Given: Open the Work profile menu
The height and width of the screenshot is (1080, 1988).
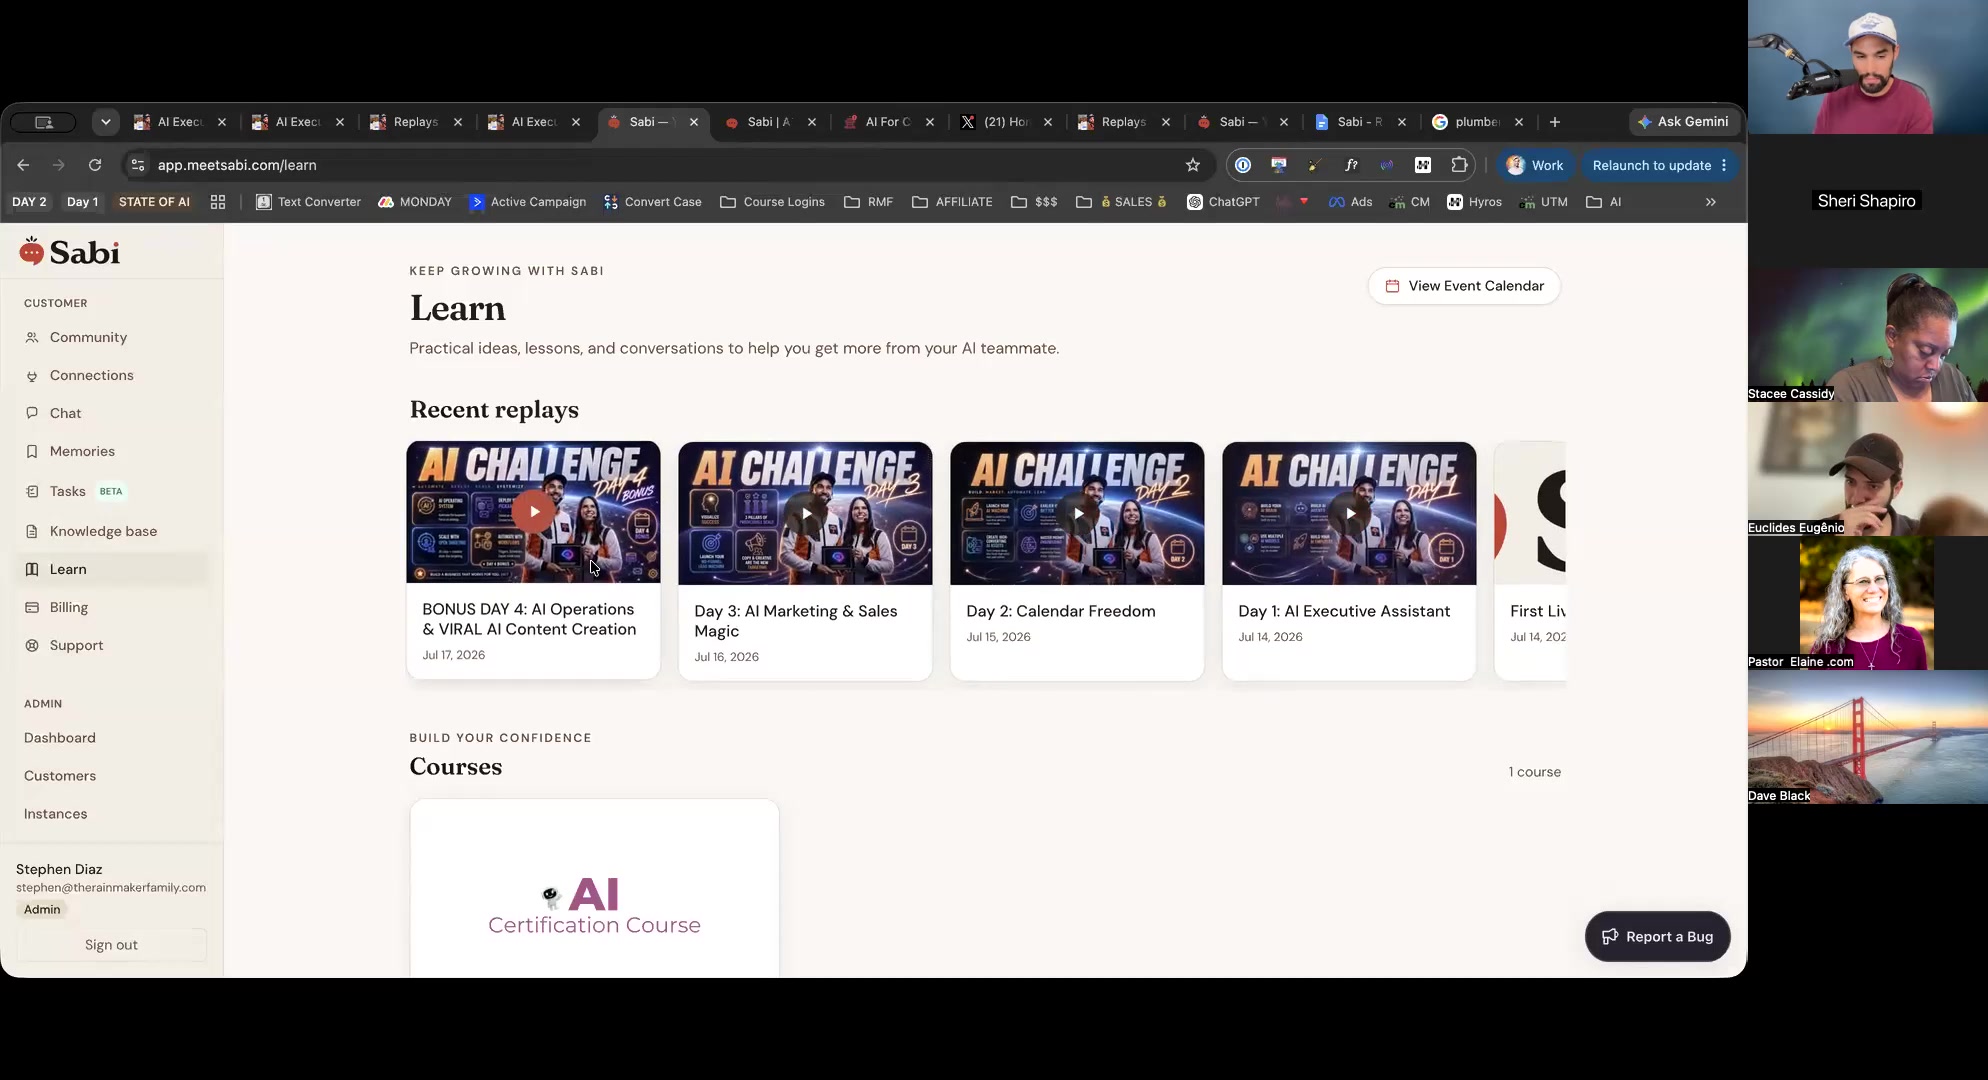Looking at the screenshot, I should coord(1535,165).
